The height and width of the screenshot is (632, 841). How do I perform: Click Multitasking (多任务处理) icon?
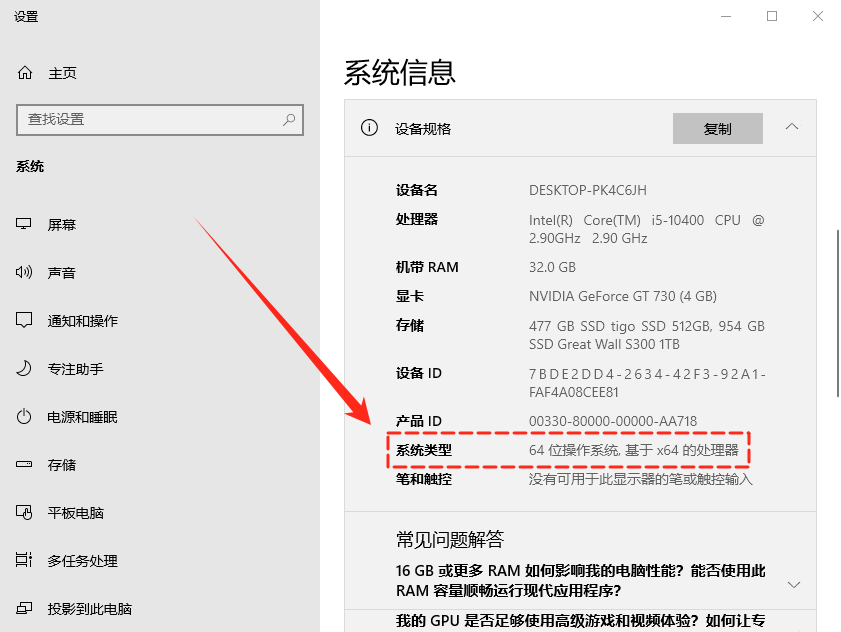coord(25,561)
